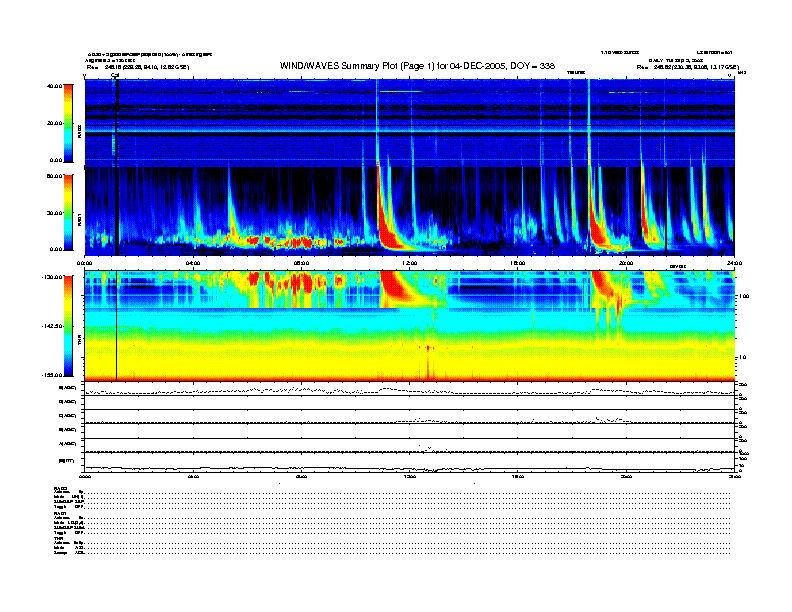Viewport: 792px width, 612px height.
Task: Click the RAD2 spectrogram panel
Action: [410, 122]
